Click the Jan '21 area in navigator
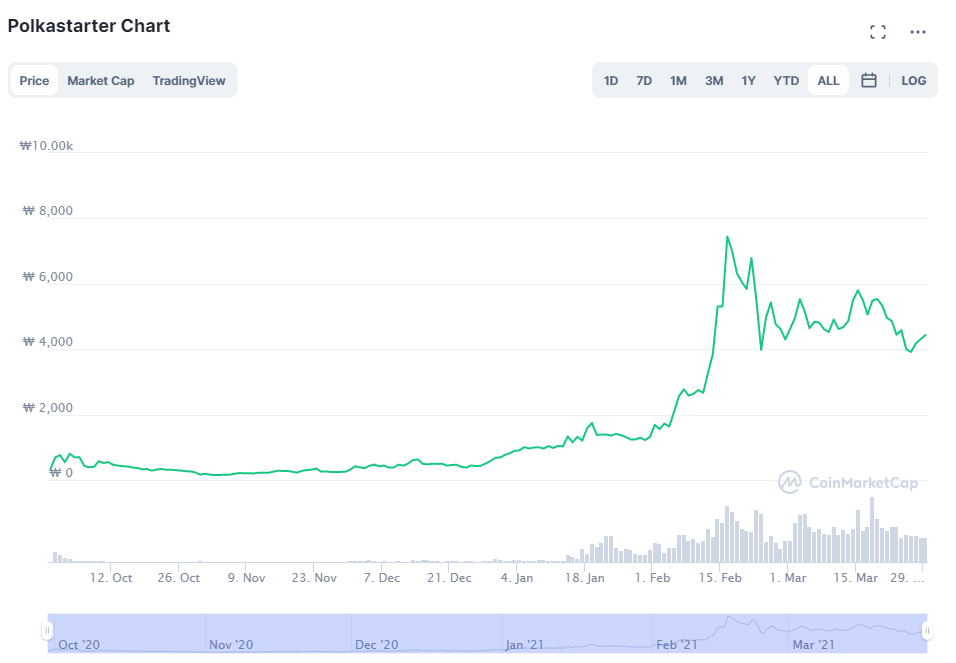The height and width of the screenshot is (663, 956). tap(524, 644)
